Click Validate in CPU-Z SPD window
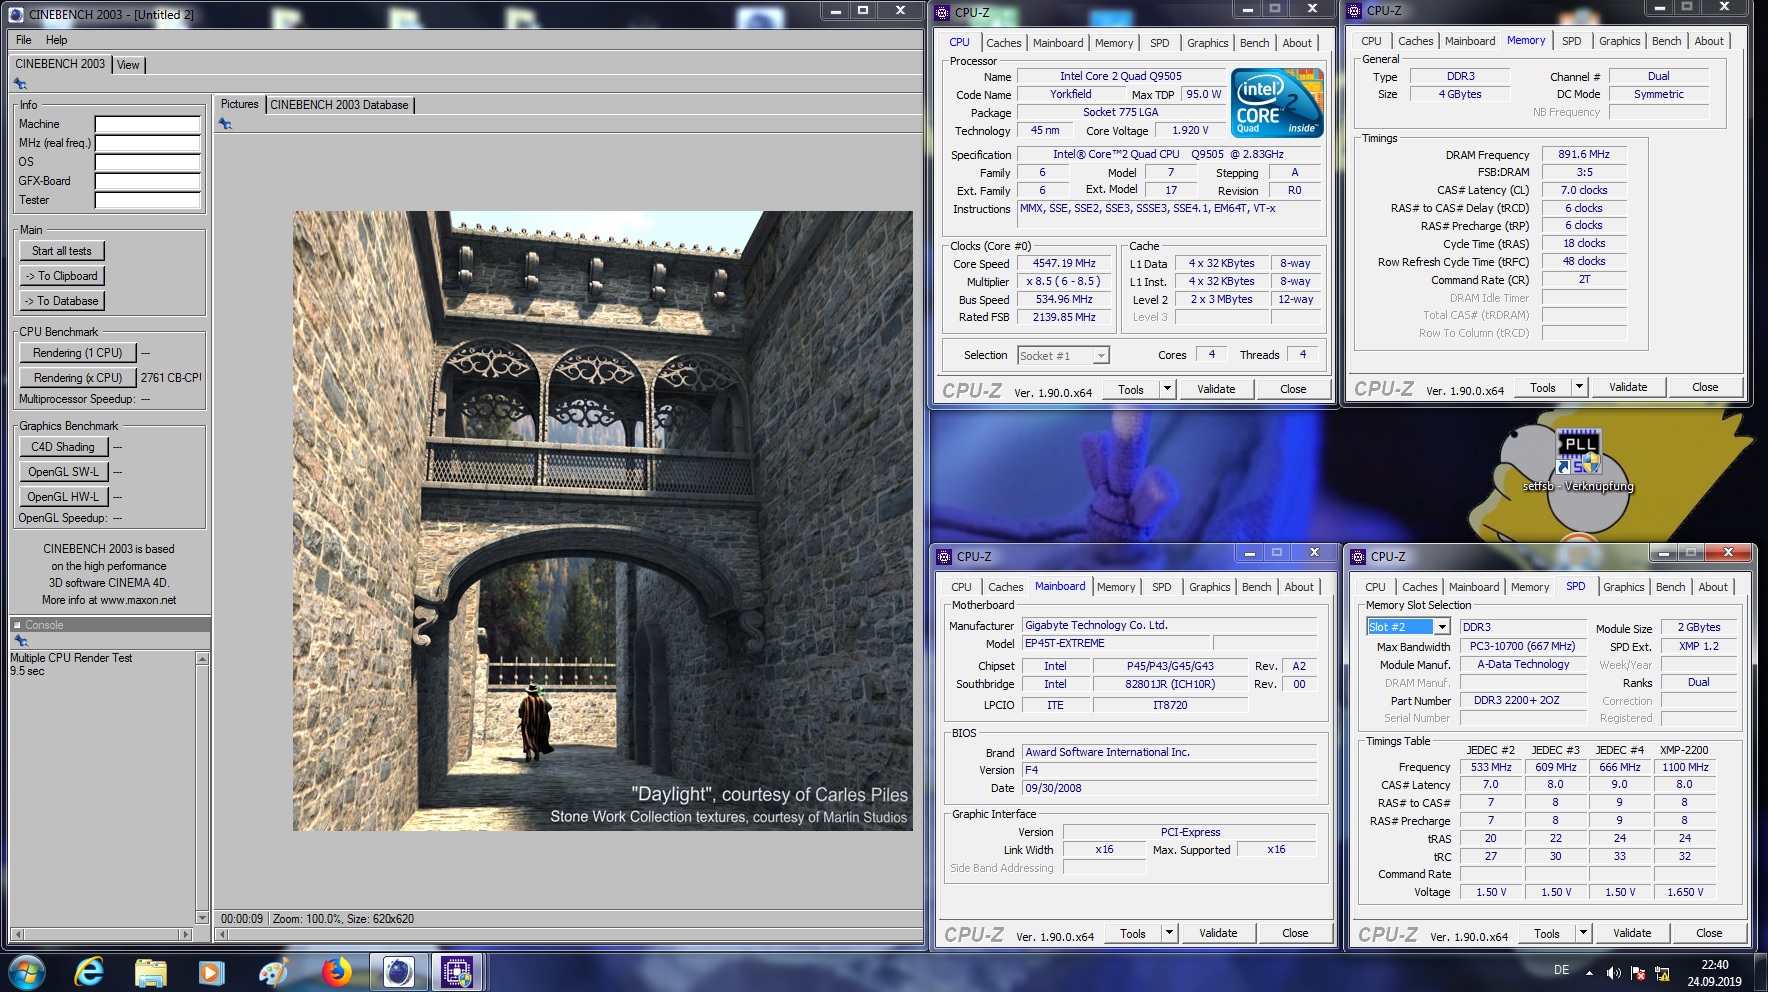The image size is (1768, 992). (1632, 933)
